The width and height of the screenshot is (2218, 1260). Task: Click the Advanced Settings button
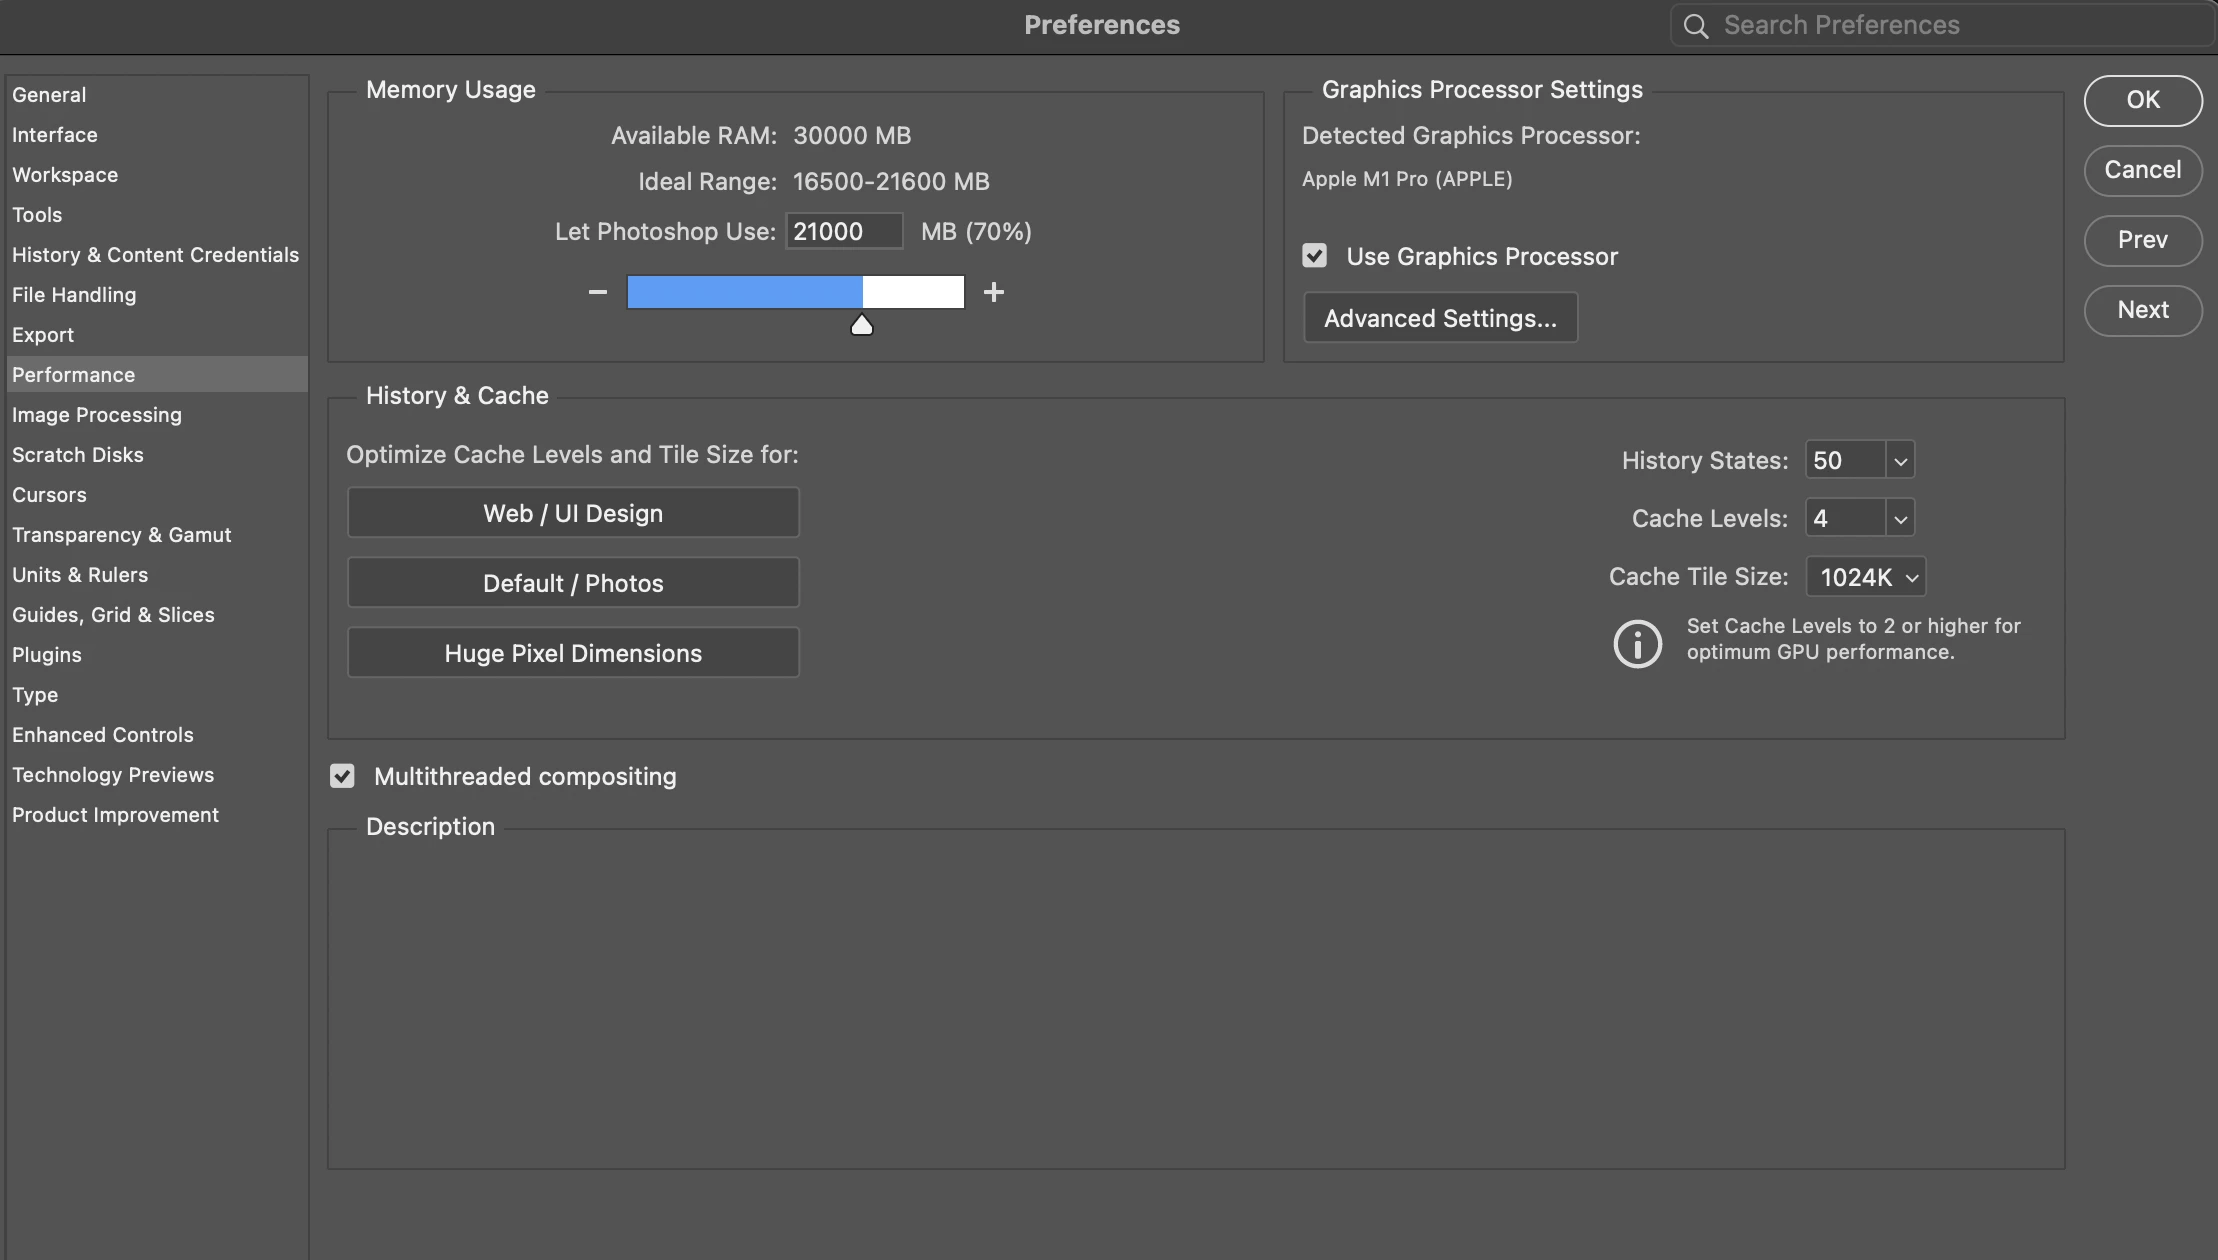click(1440, 318)
